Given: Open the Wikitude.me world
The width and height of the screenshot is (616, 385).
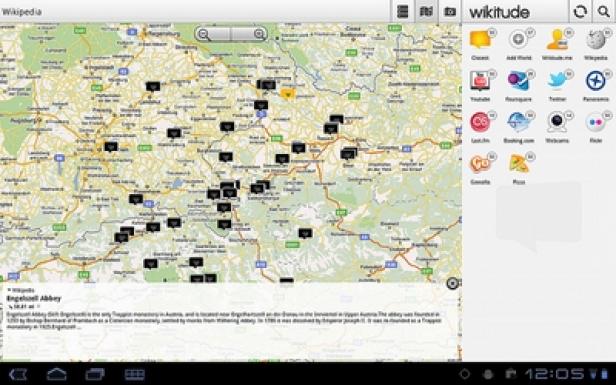Looking at the screenshot, I should coord(557,40).
